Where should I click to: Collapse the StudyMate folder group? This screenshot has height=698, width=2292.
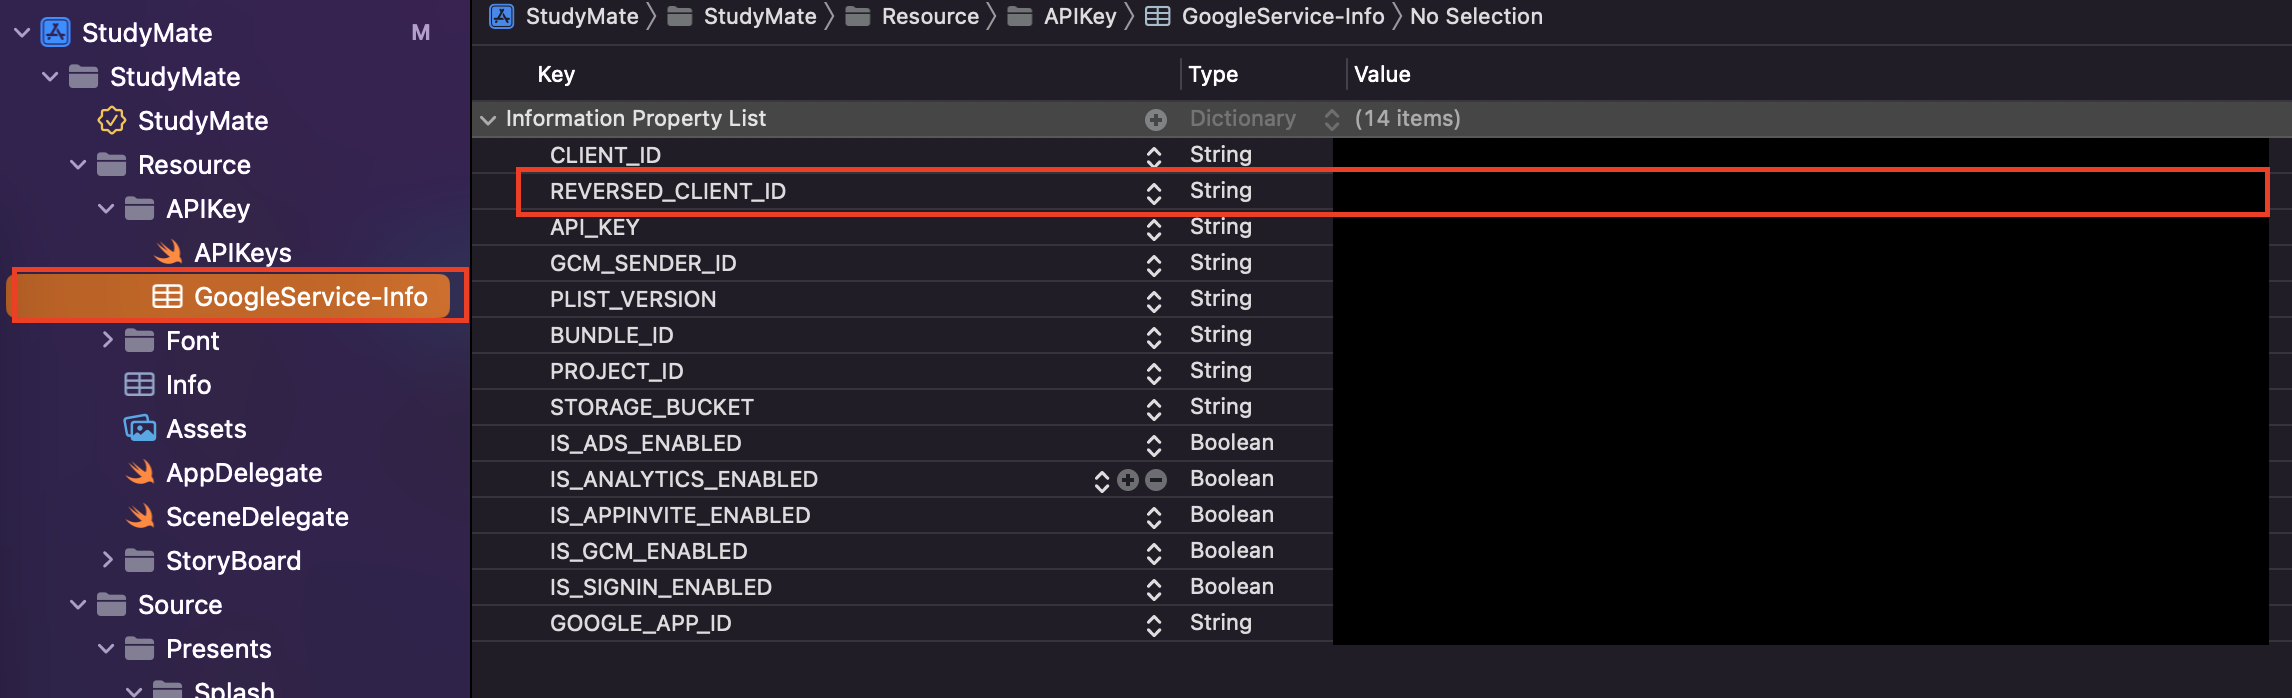(x=49, y=77)
